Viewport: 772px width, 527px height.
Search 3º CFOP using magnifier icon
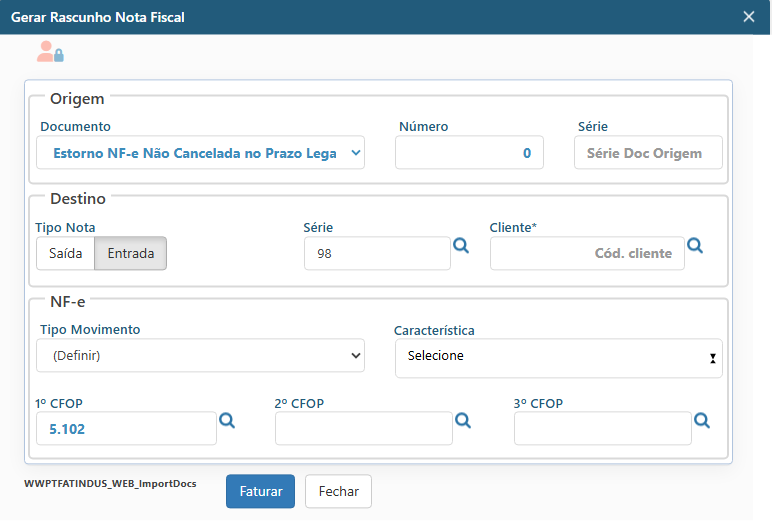(701, 421)
